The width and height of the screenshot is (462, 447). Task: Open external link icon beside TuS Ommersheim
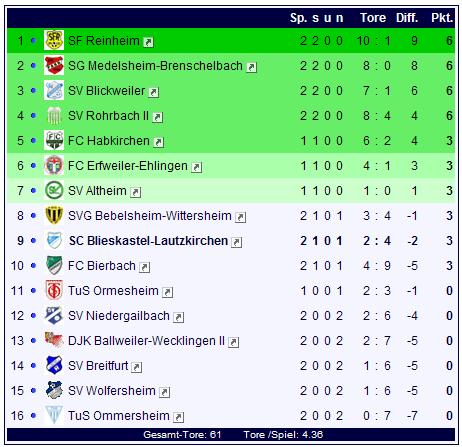(x=179, y=417)
